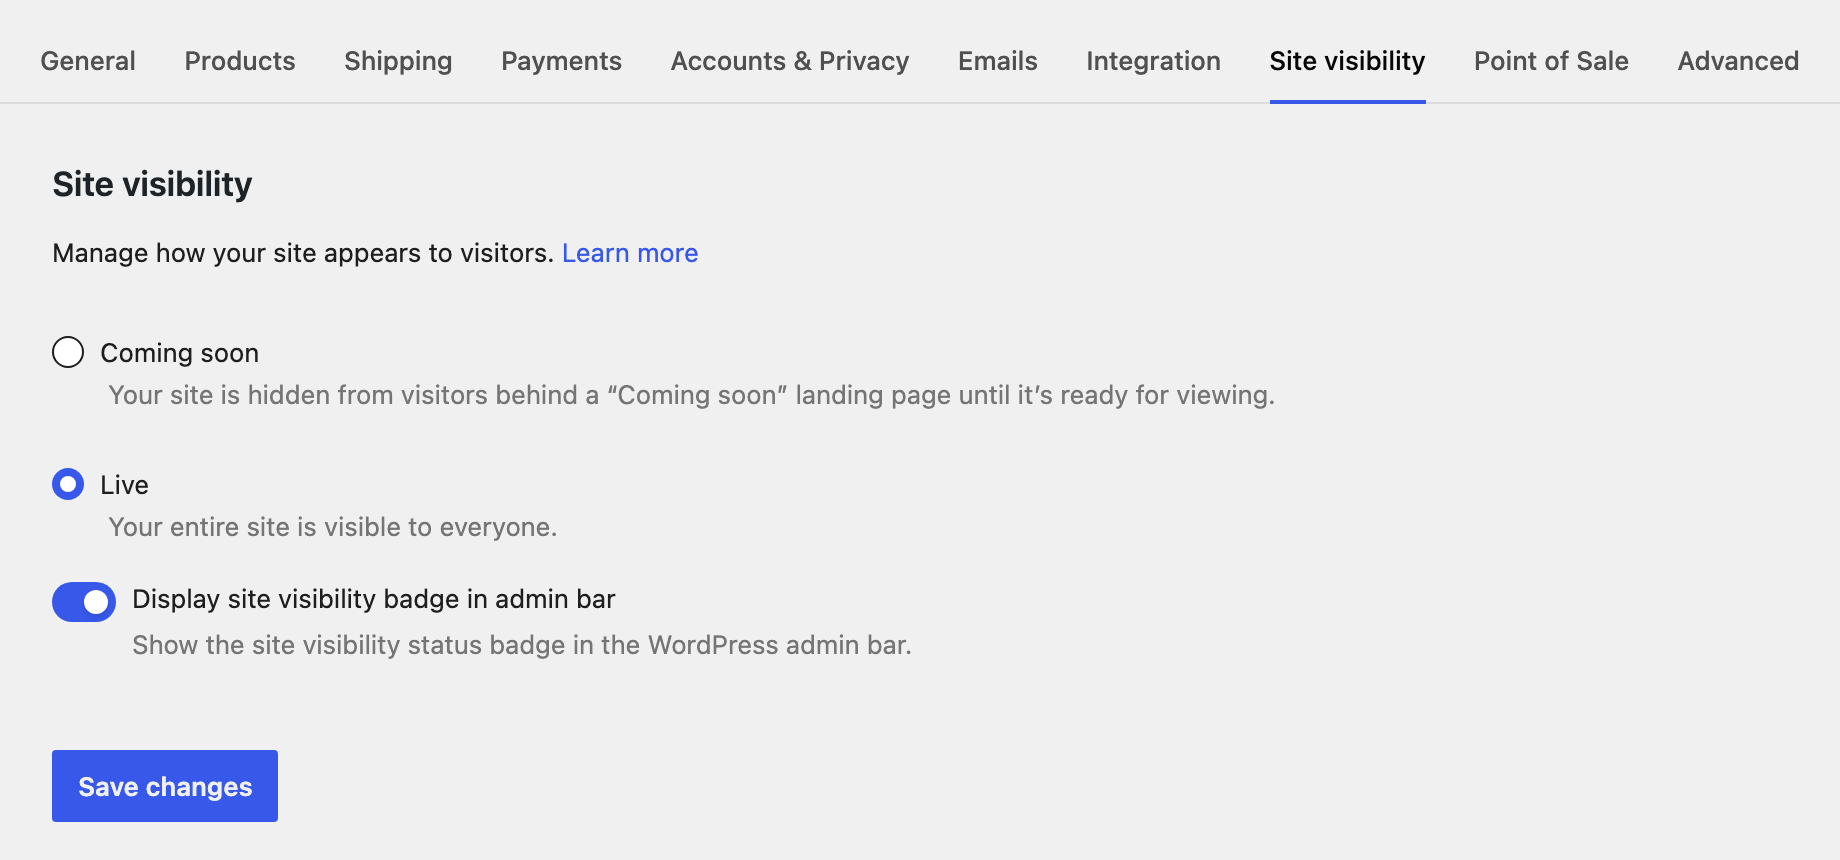The height and width of the screenshot is (860, 1840).
Task: Select the Live radio option
Action: click(68, 485)
